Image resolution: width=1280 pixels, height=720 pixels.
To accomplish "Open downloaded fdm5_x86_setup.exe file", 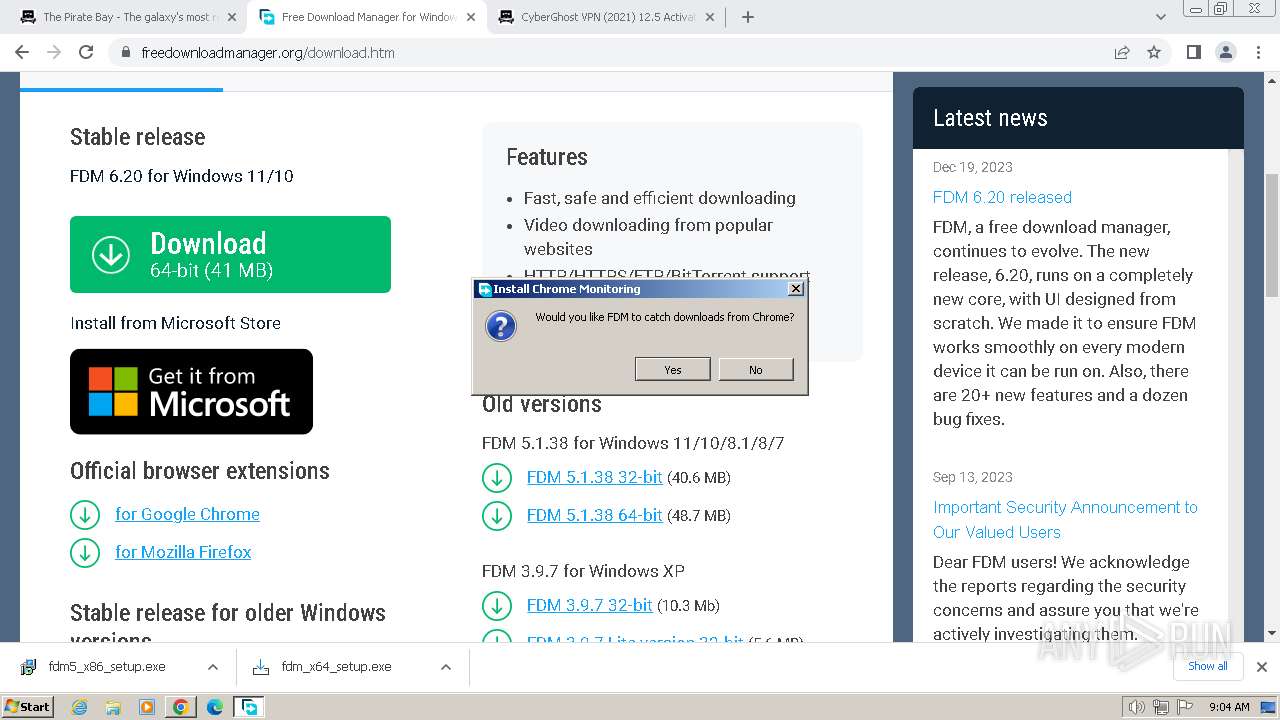I will tap(107, 667).
